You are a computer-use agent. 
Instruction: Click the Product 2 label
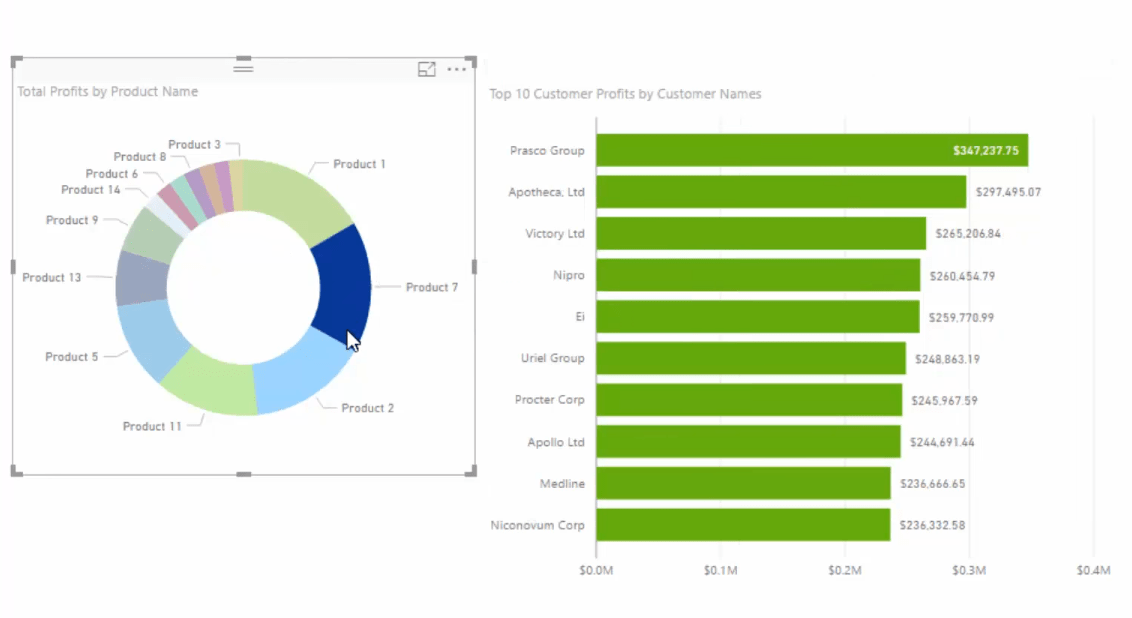[x=367, y=408]
